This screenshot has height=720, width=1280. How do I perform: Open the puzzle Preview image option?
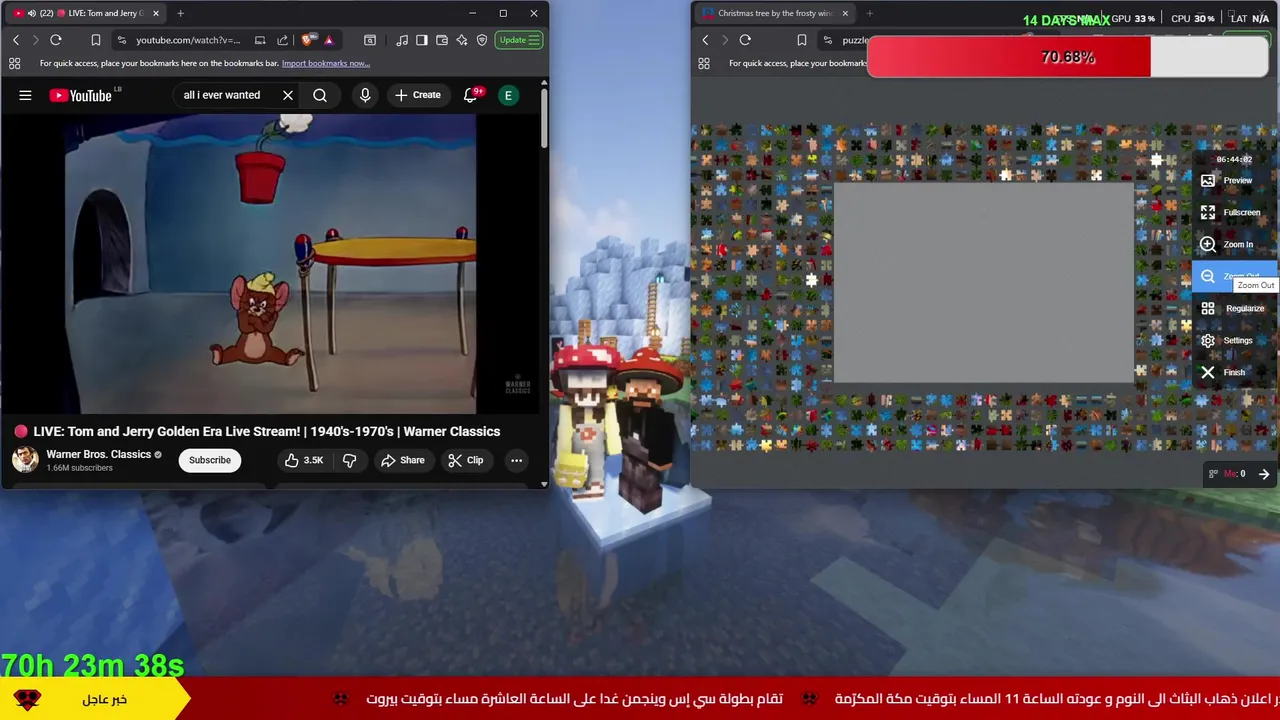point(1236,180)
